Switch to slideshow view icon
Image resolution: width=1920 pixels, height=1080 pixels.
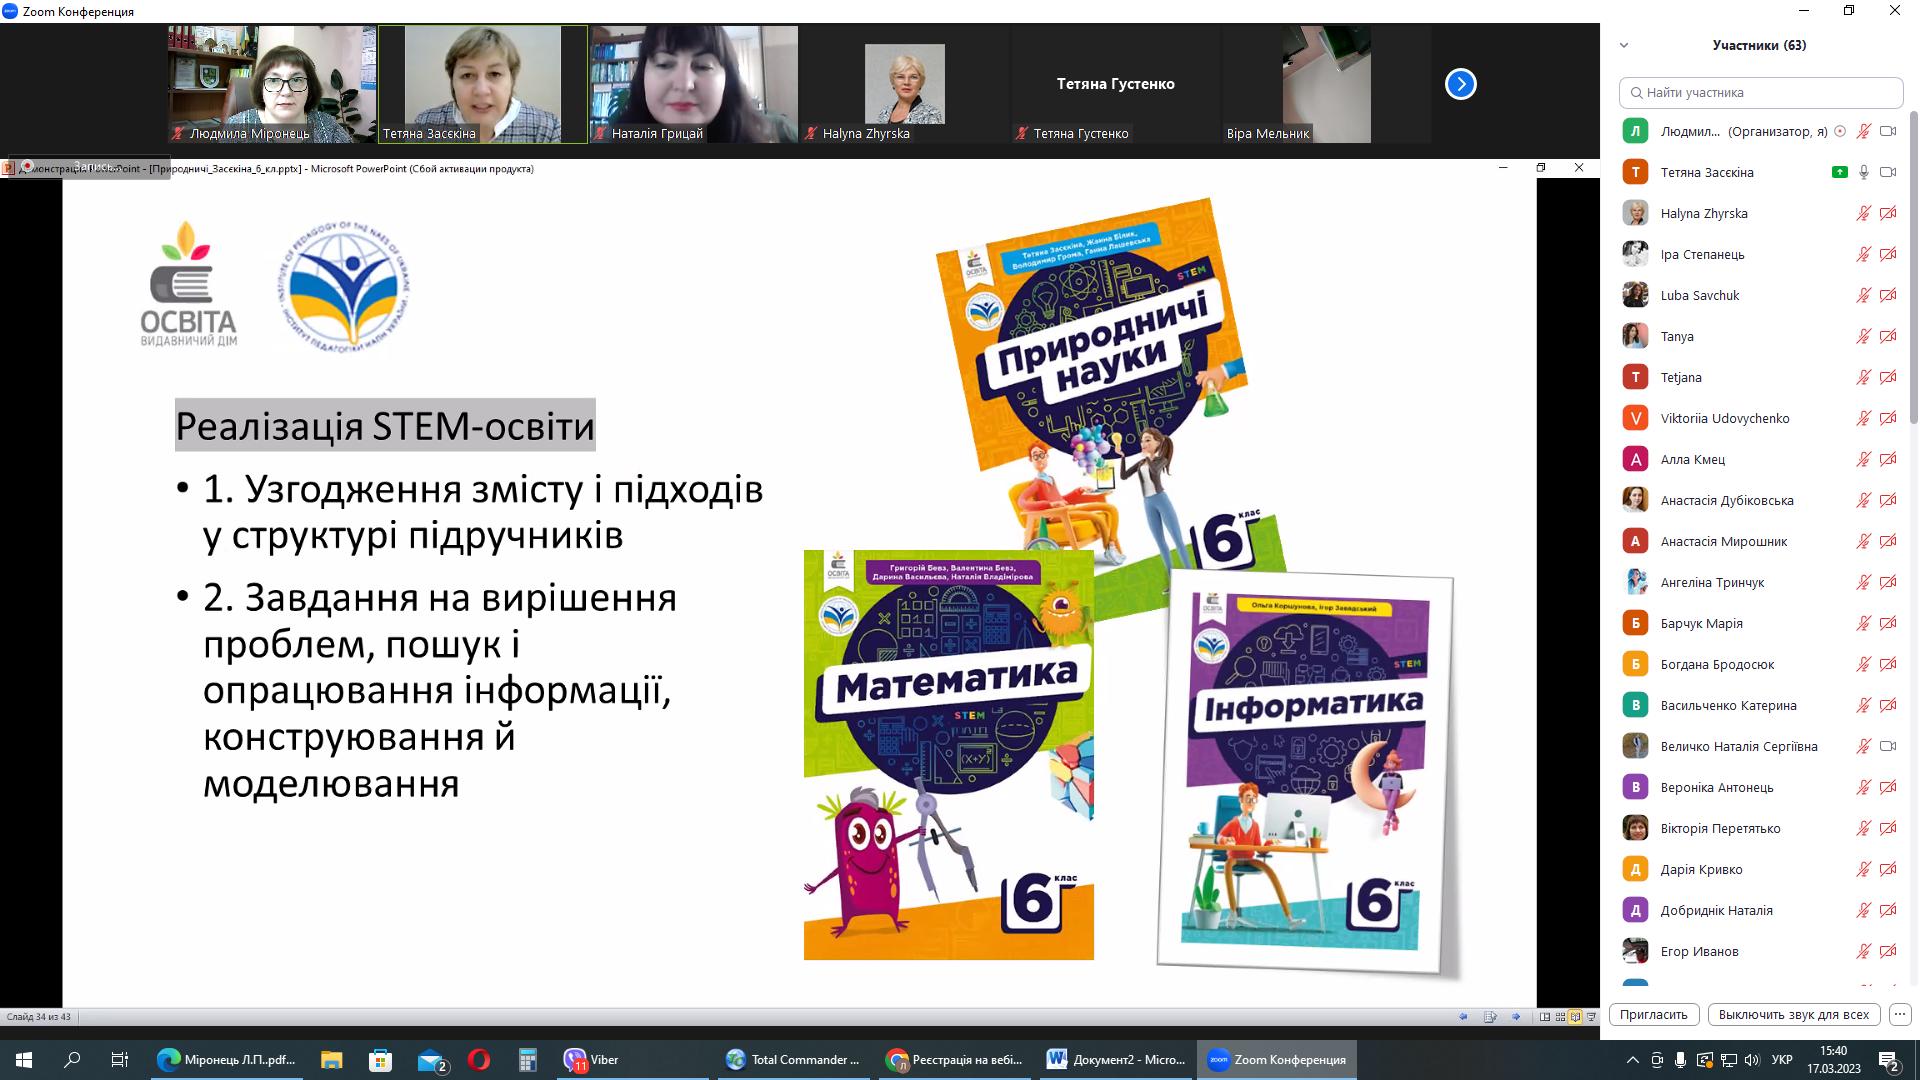coord(1591,1017)
